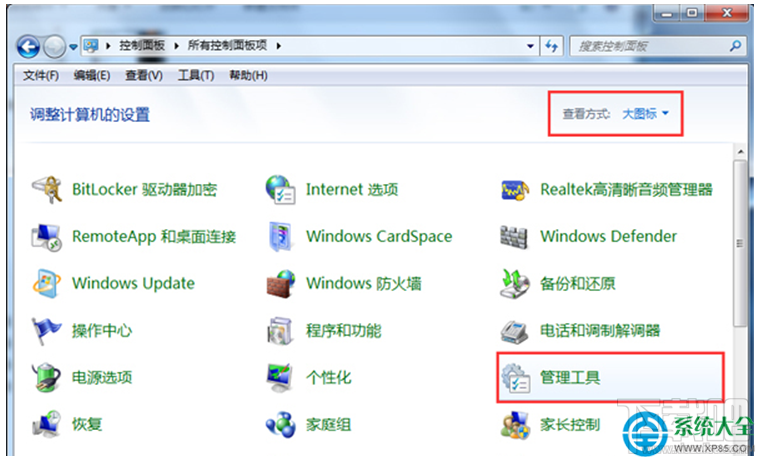Open the 个性化 link
The height and width of the screenshot is (459, 757).
(x=328, y=377)
